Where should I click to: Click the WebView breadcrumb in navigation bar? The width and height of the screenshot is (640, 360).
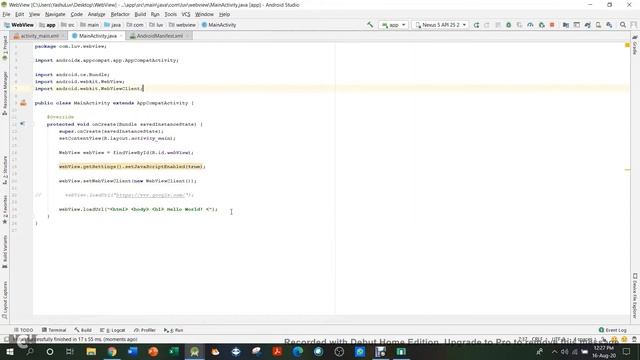click(19, 25)
